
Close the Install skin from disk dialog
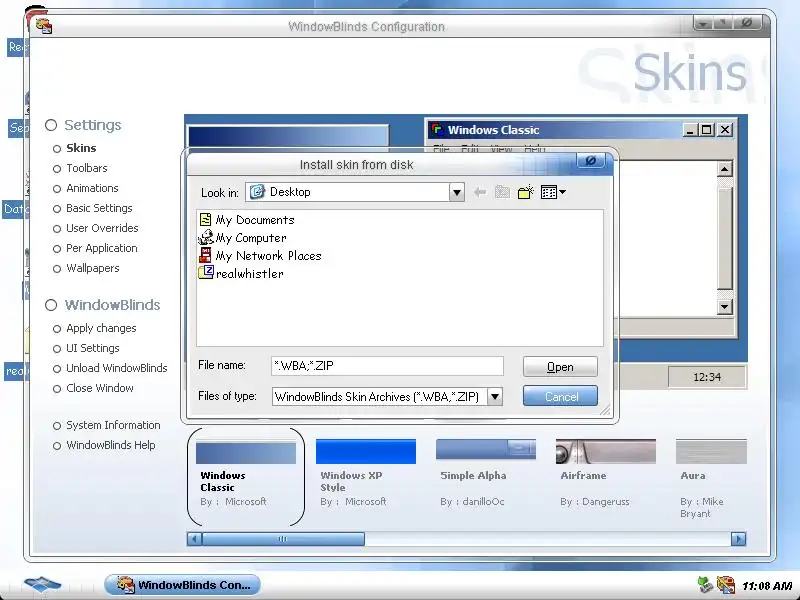(591, 160)
